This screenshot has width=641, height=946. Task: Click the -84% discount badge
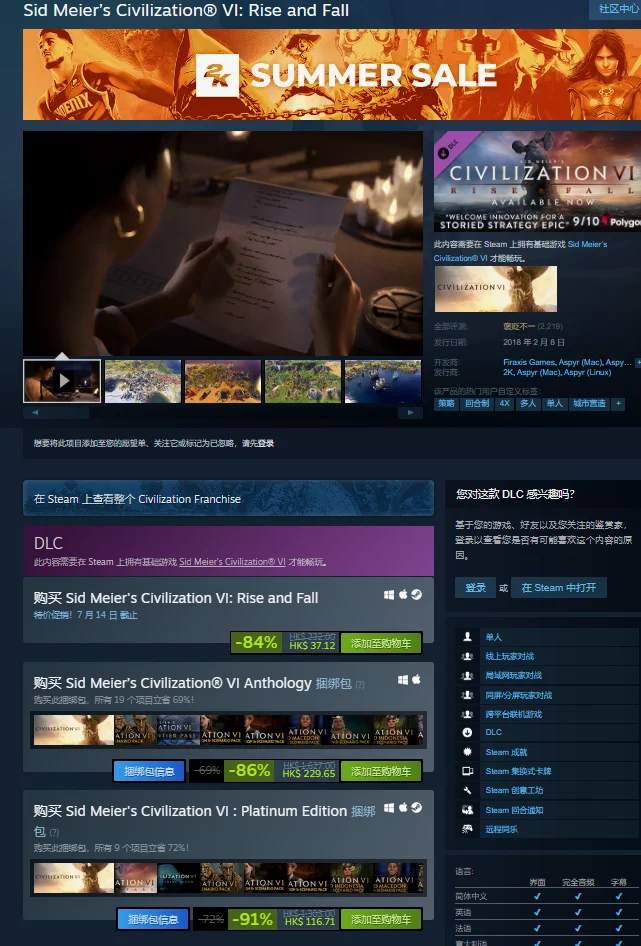click(257, 643)
